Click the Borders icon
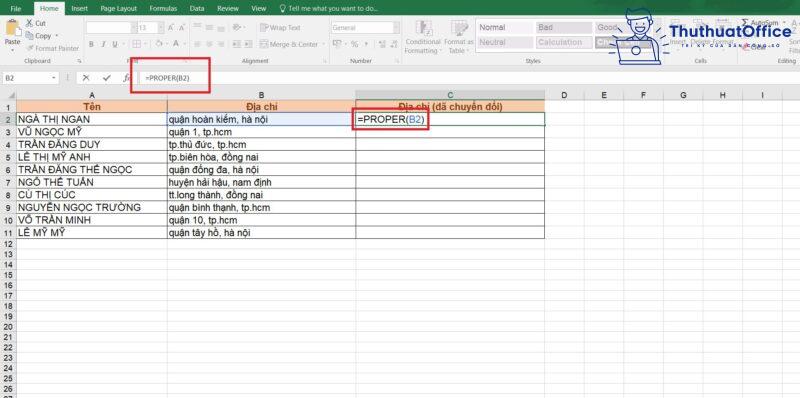This screenshot has height=398, width=800. (x=136, y=44)
